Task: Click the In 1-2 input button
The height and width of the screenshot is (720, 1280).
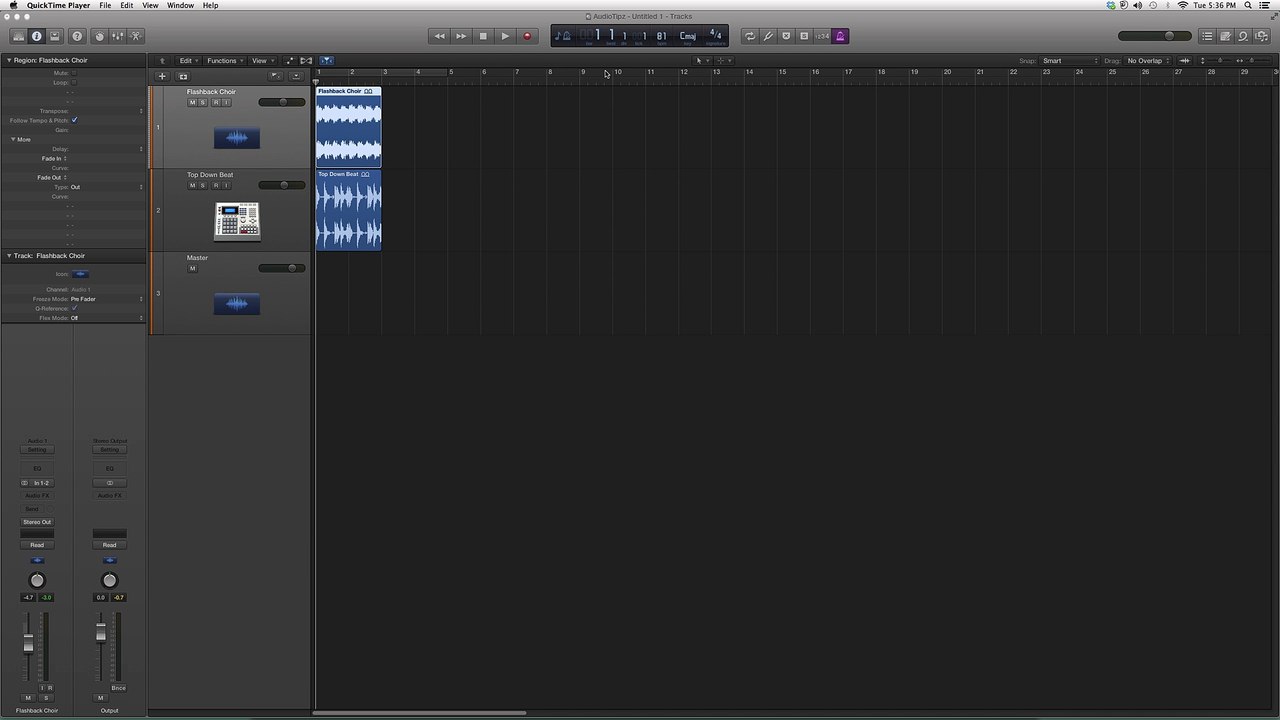Action: (41, 483)
